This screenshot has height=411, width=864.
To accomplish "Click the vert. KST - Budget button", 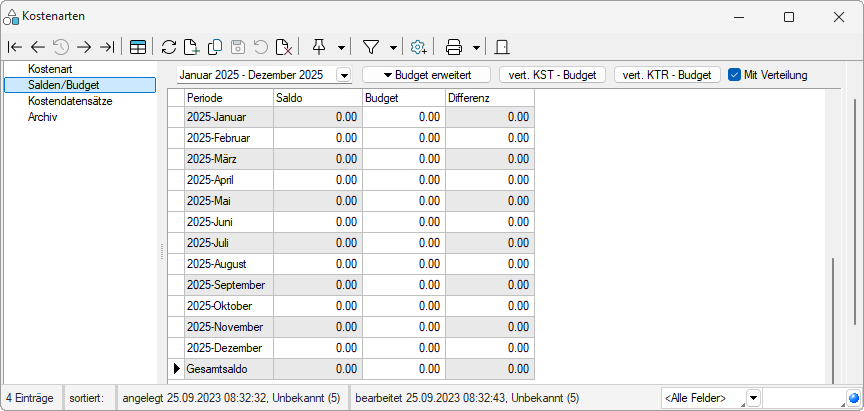I will [553, 75].
